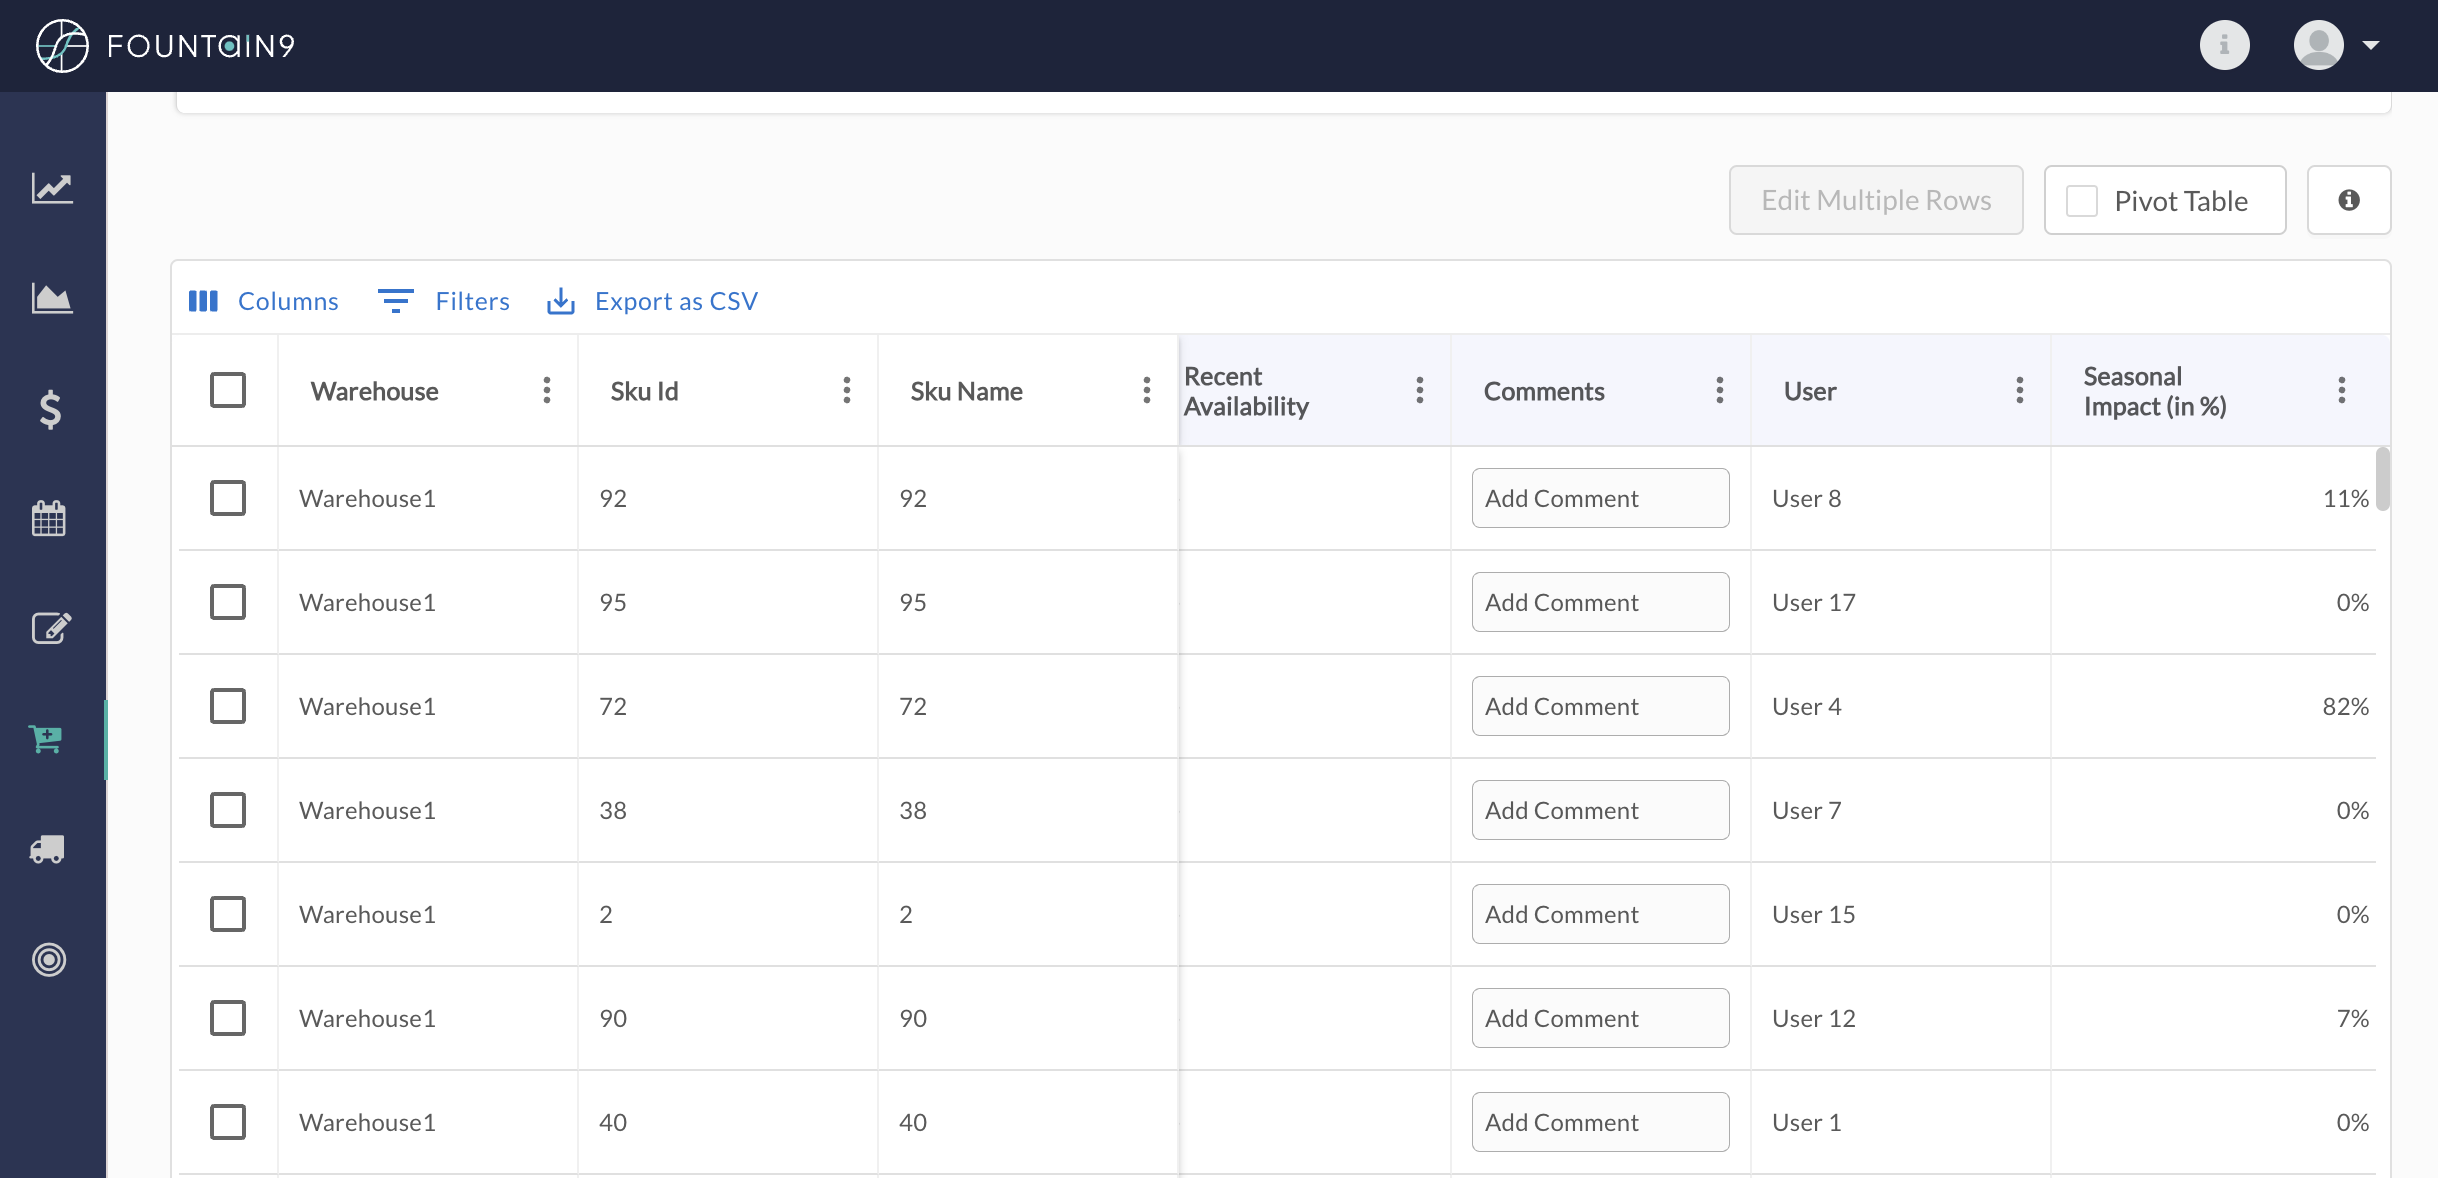The height and width of the screenshot is (1178, 2438).
Task: Open the area chart sidebar icon
Action: pyautogui.click(x=51, y=298)
